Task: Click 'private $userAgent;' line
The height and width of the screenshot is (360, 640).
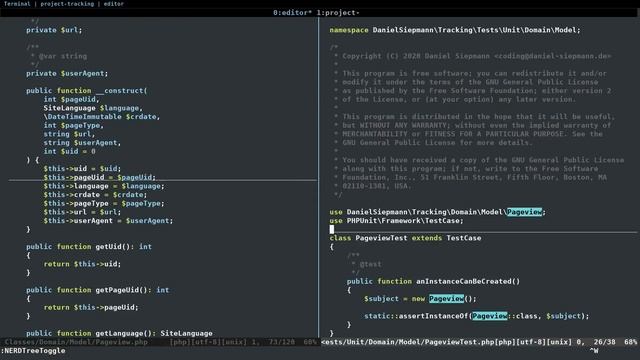Action: click(67, 73)
